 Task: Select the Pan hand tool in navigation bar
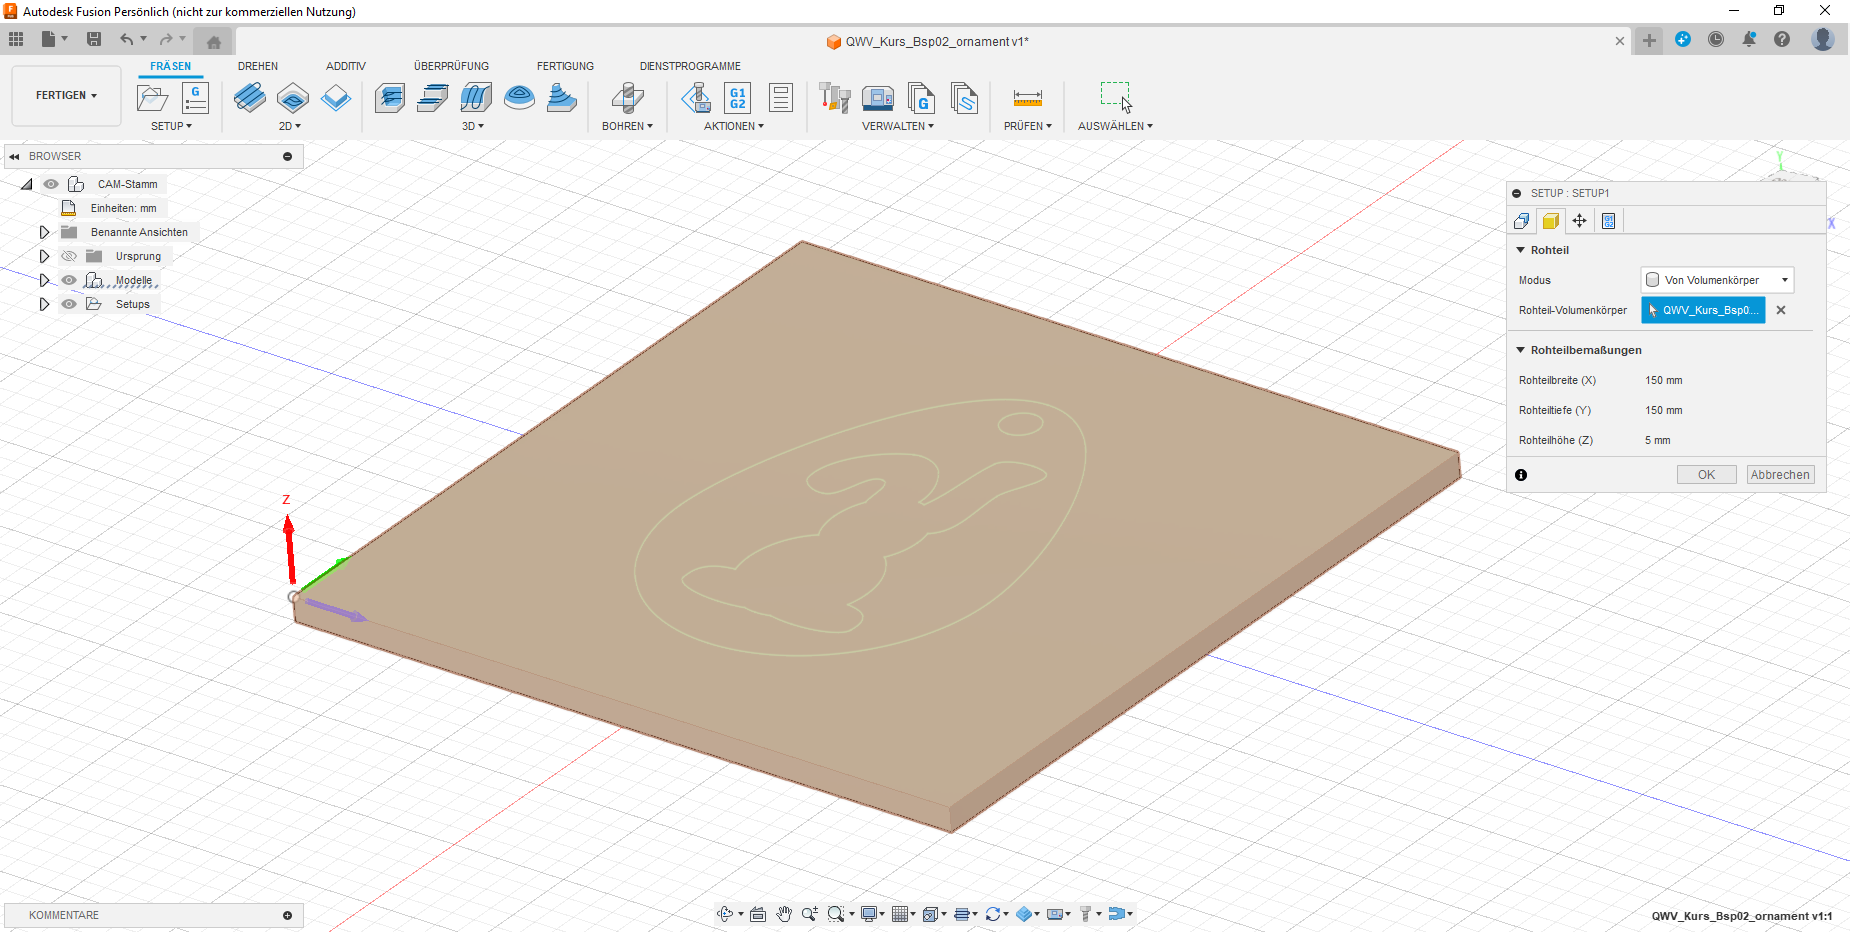click(x=784, y=914)
